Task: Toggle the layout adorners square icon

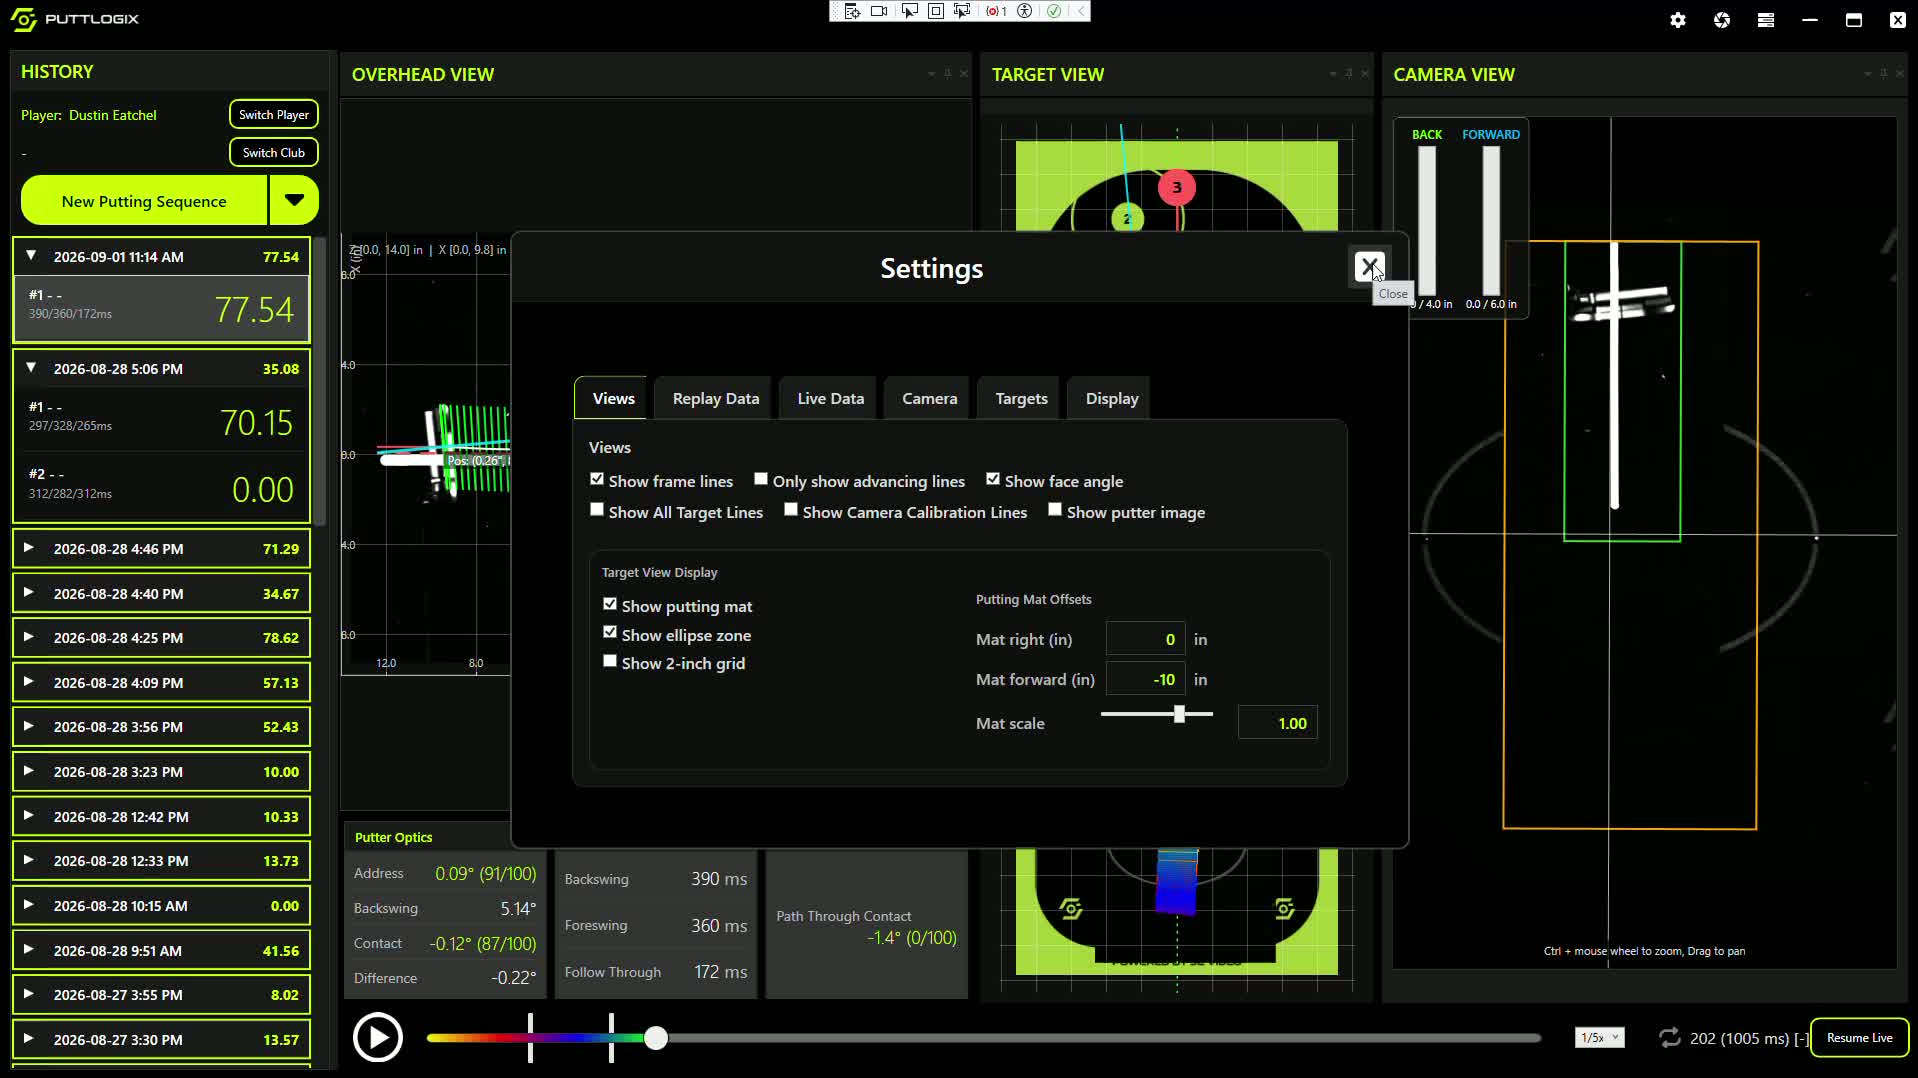Action: click(x=936, y=11)
